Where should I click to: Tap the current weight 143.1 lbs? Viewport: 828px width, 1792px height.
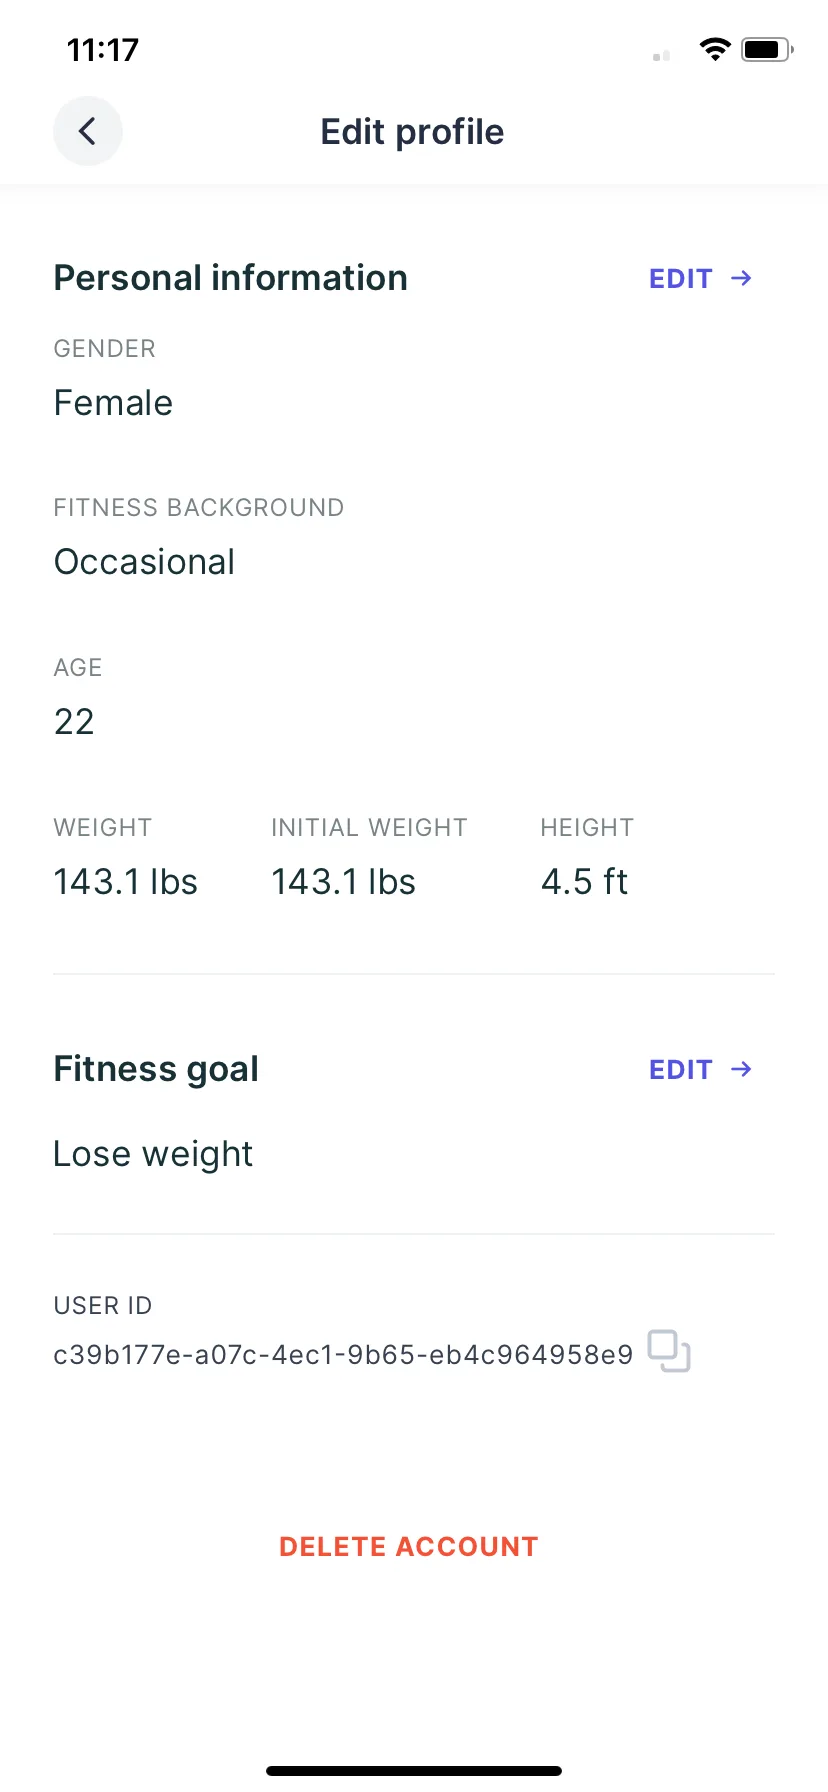(126, 882)
